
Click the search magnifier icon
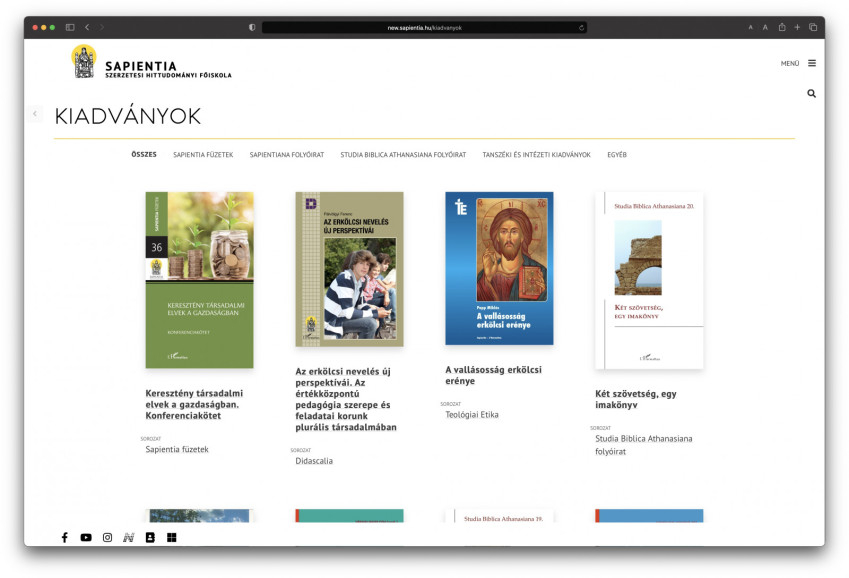tap(811, 93)
